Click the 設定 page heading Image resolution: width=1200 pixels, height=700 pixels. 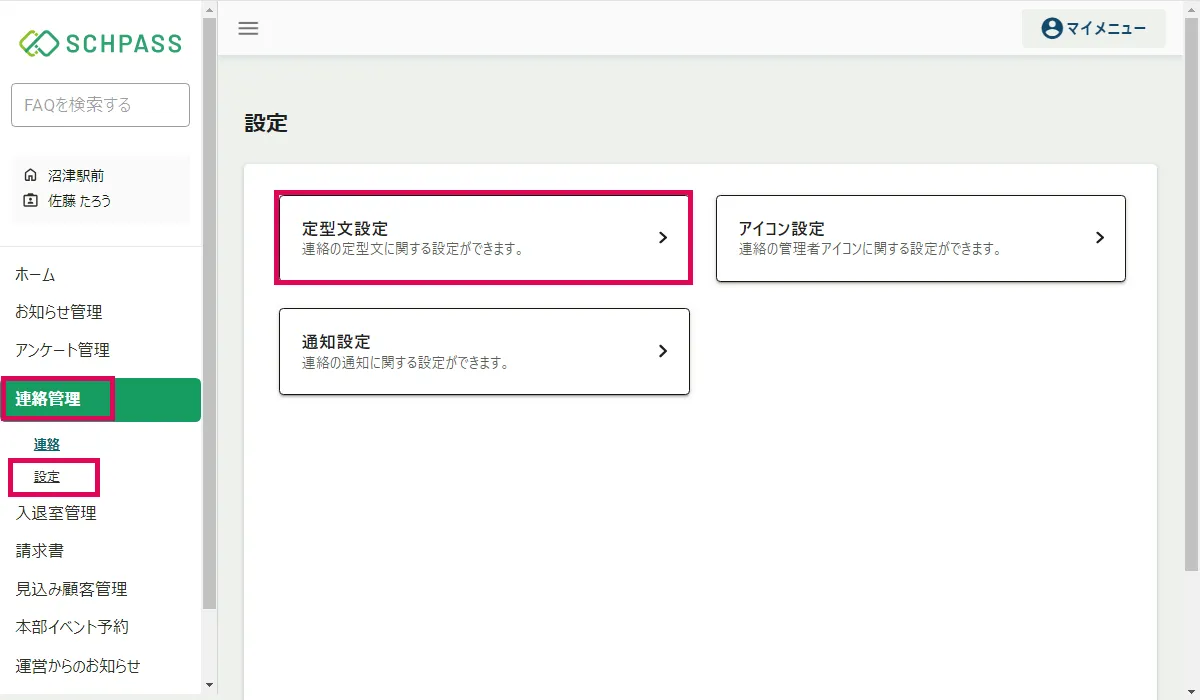click(266, 123)
